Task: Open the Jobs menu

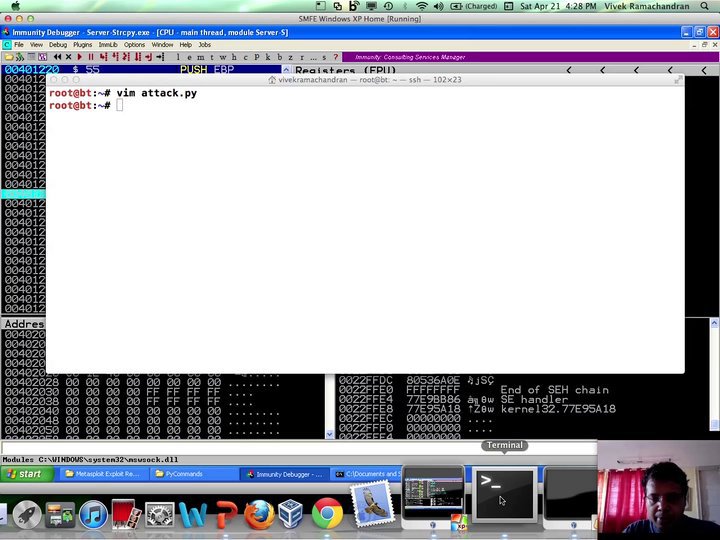Action: (x=205, y=45)
